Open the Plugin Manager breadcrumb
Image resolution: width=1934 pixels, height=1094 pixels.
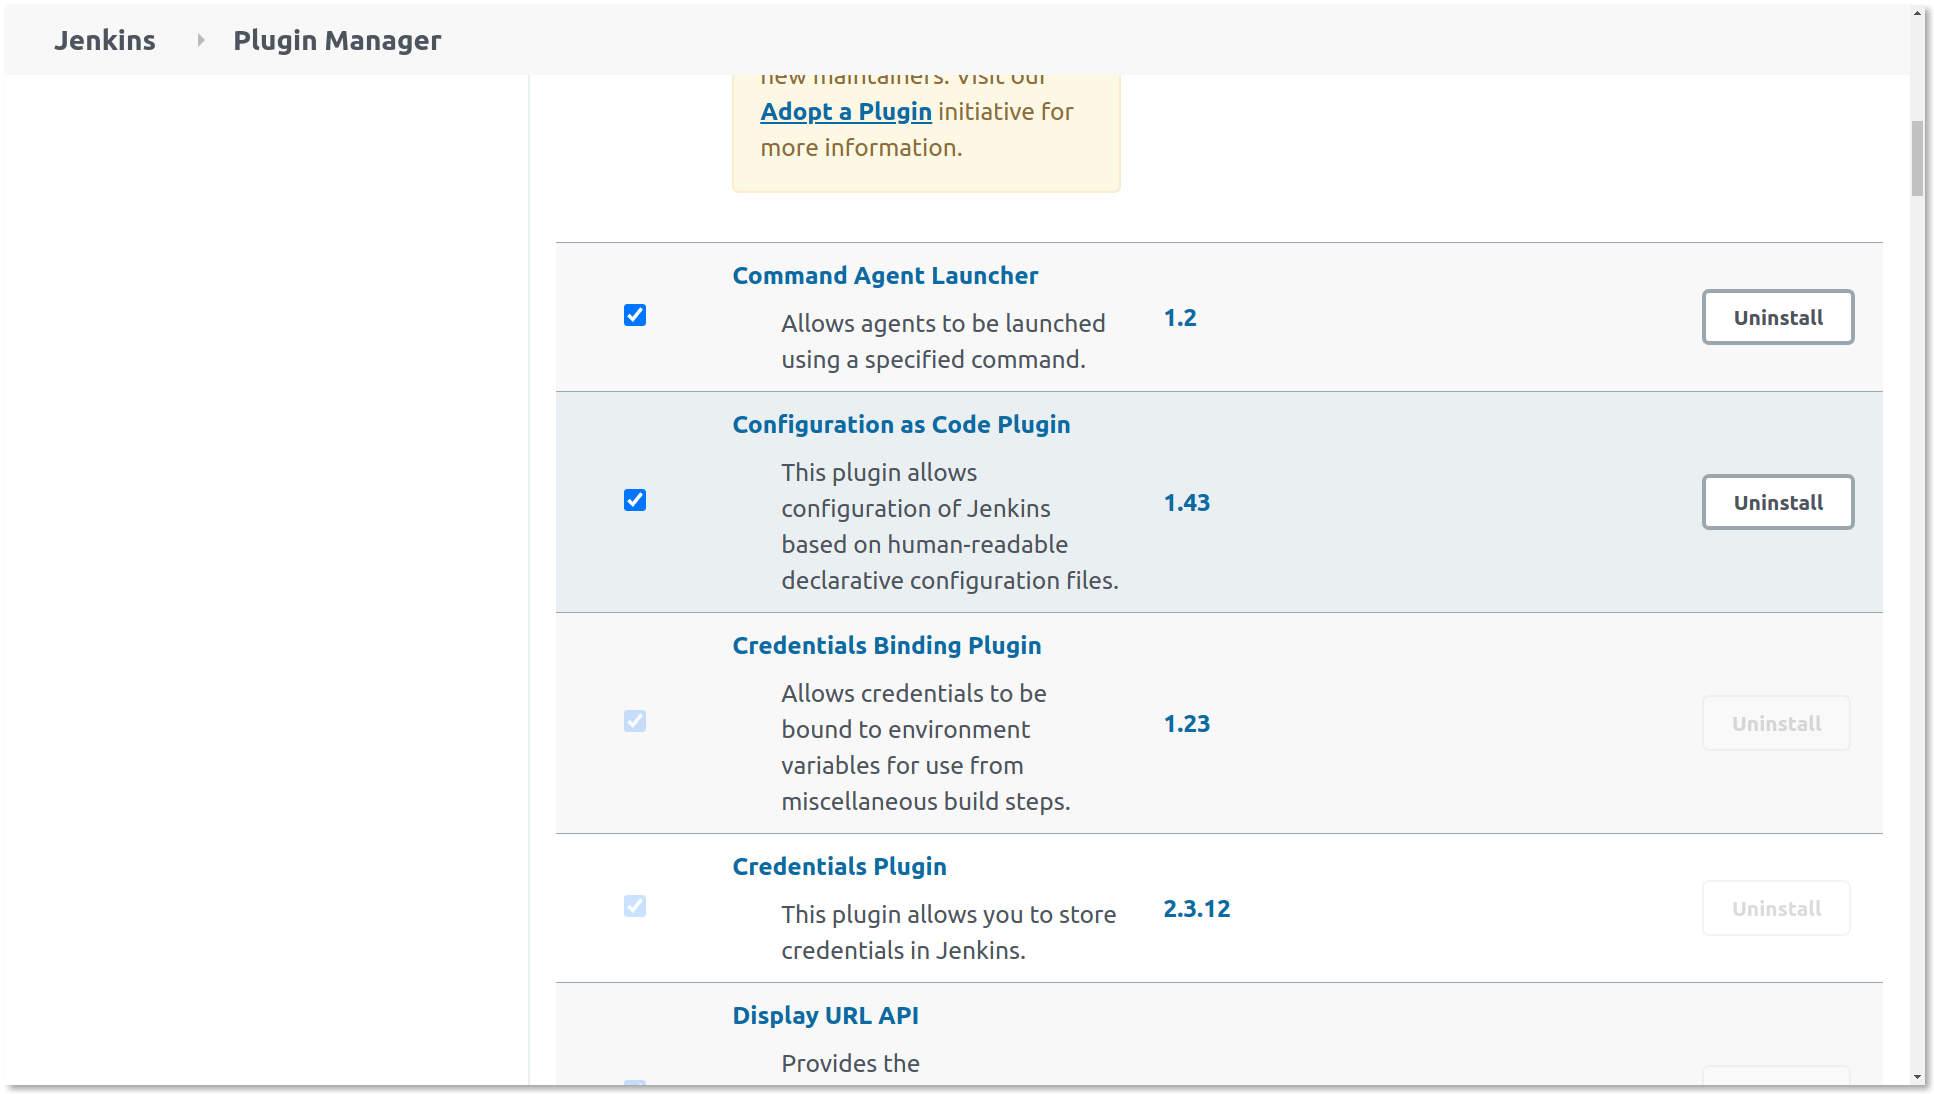[337, 40]
